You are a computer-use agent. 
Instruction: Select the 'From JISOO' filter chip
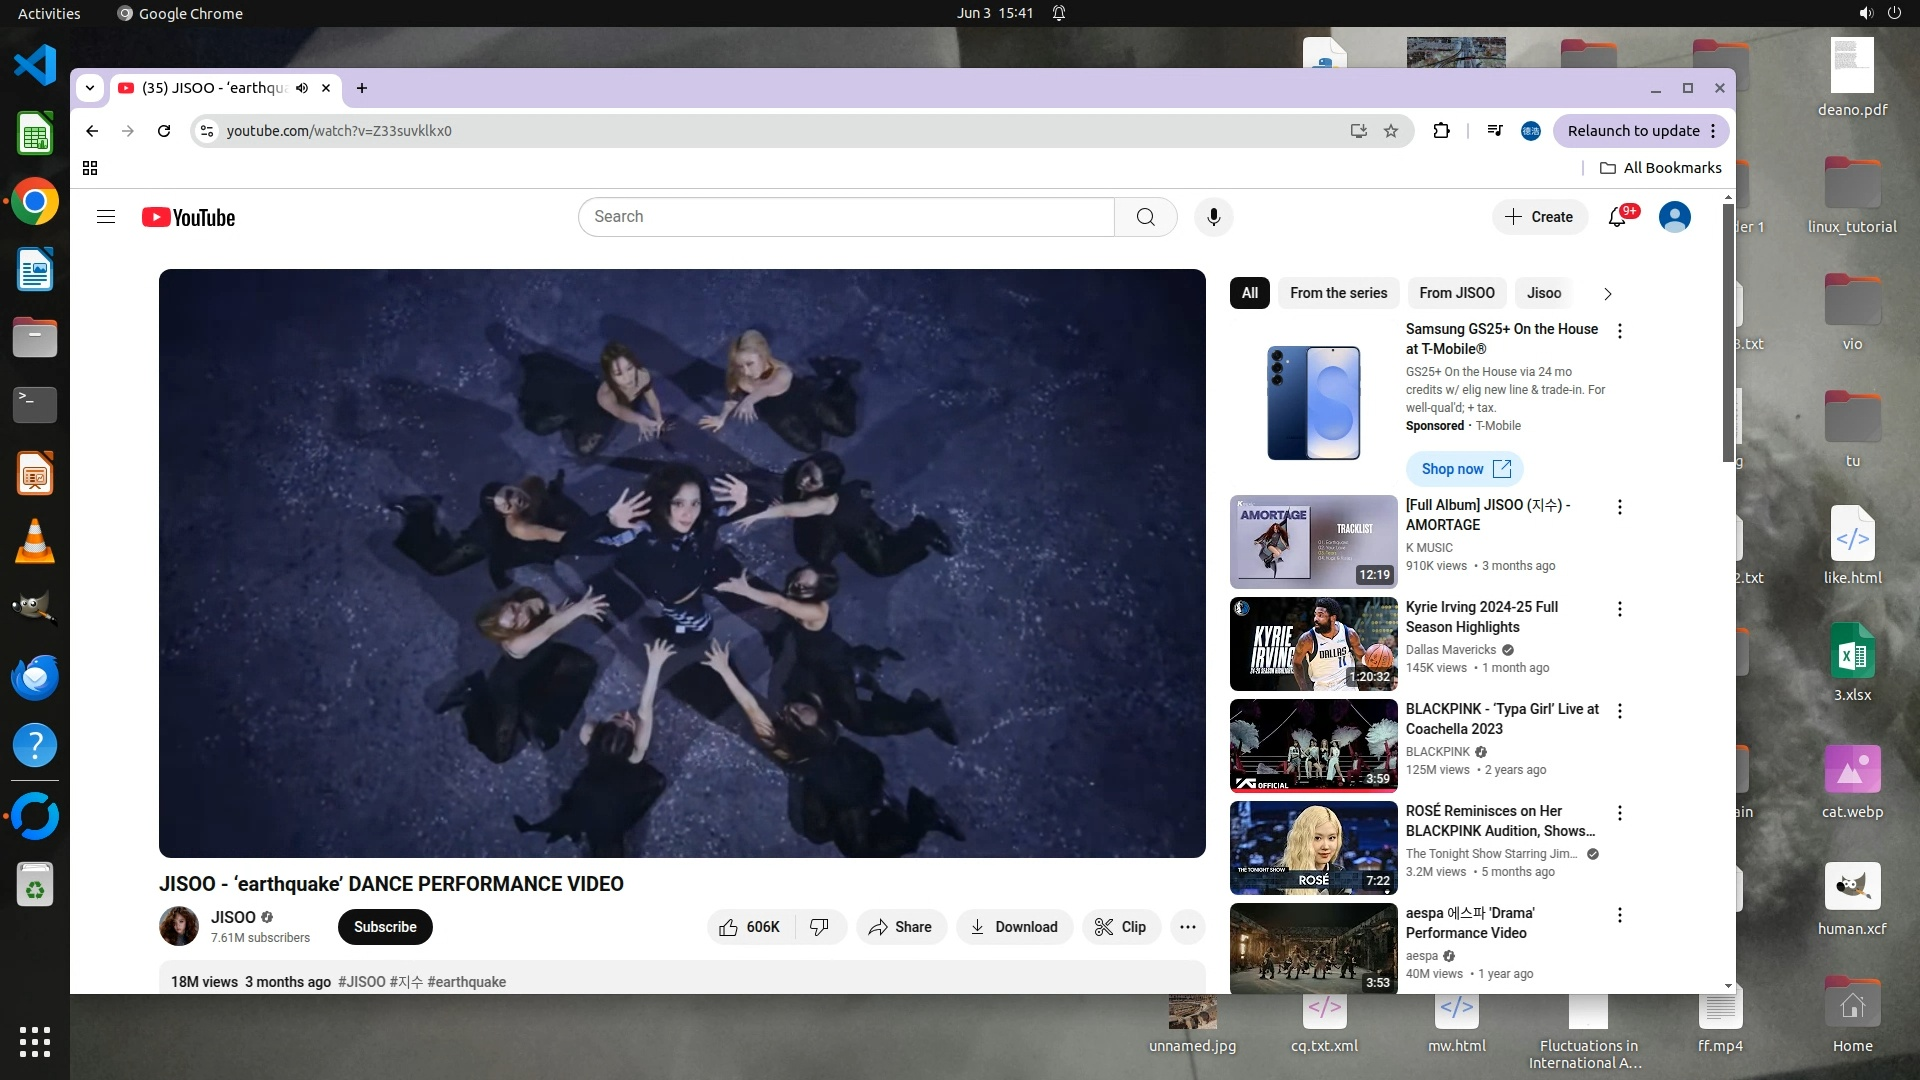1456,293
